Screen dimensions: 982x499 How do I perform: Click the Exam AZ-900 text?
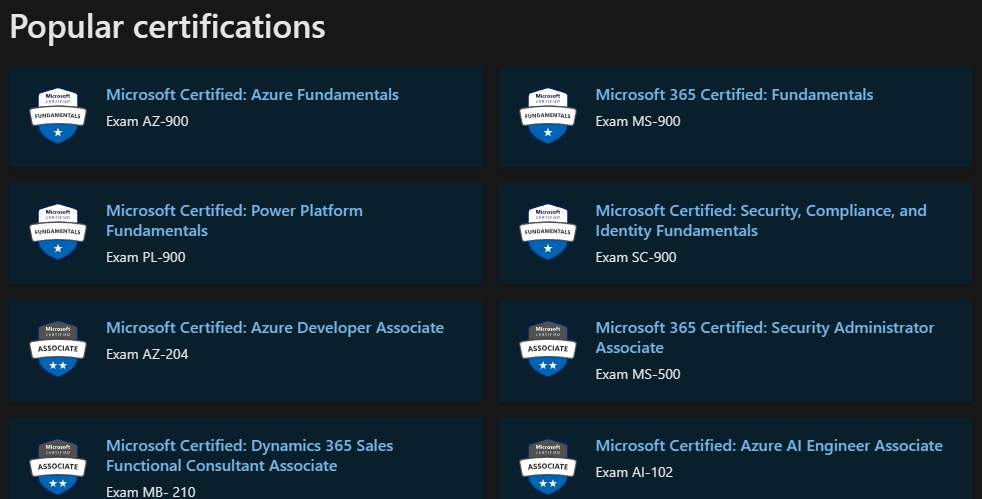click(x=147, y=122)
